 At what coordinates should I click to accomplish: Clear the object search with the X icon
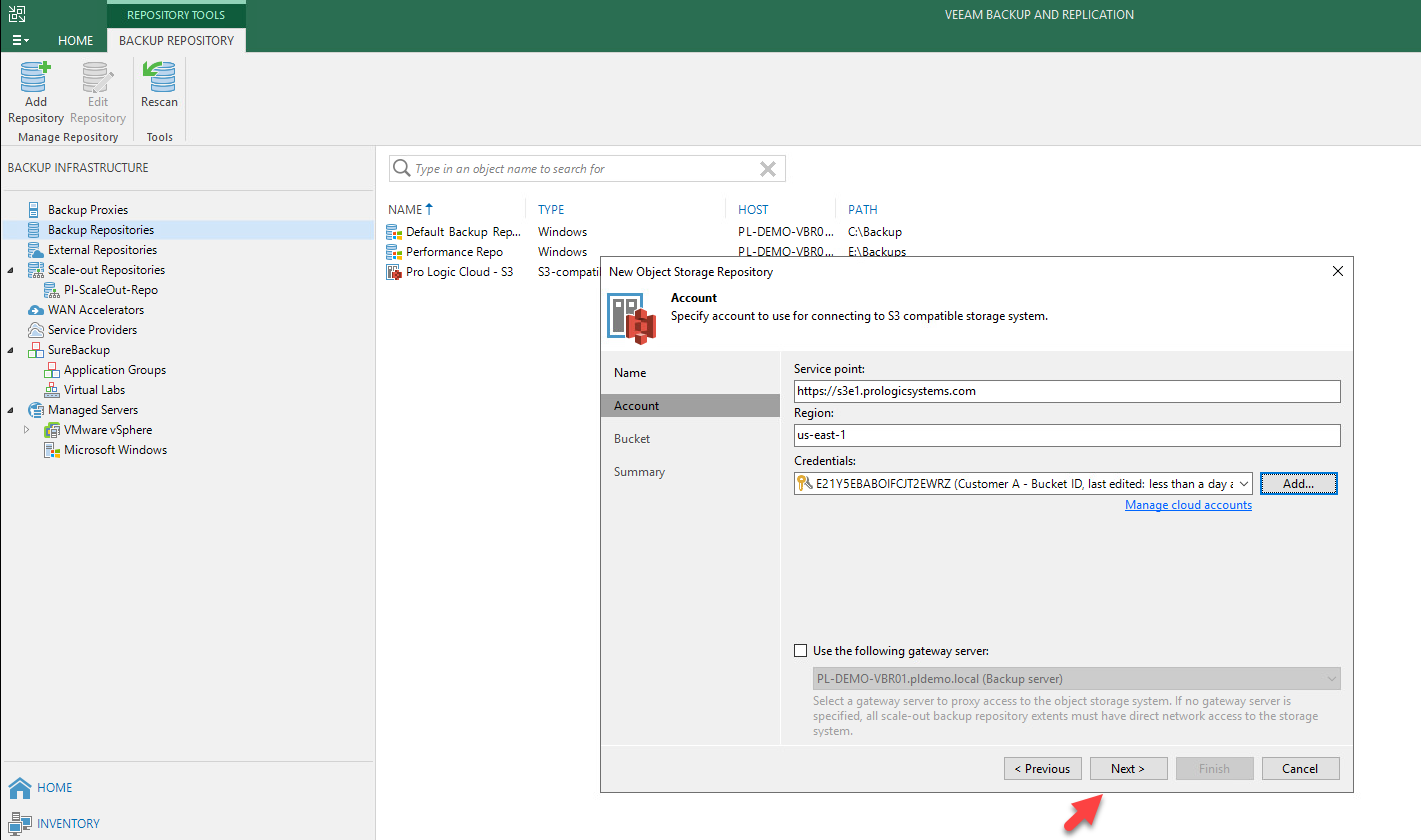(x=768, y=169)
